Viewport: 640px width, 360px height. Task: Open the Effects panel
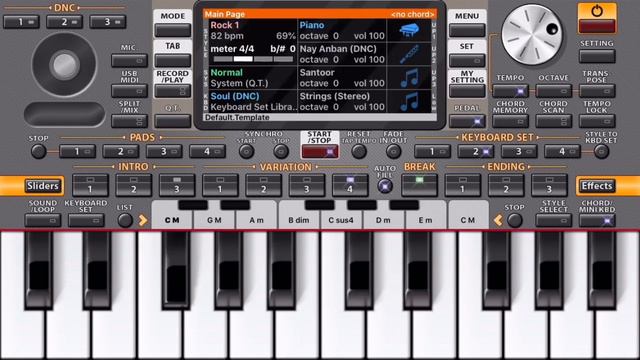pyautogui.click(x=597, y=186)
